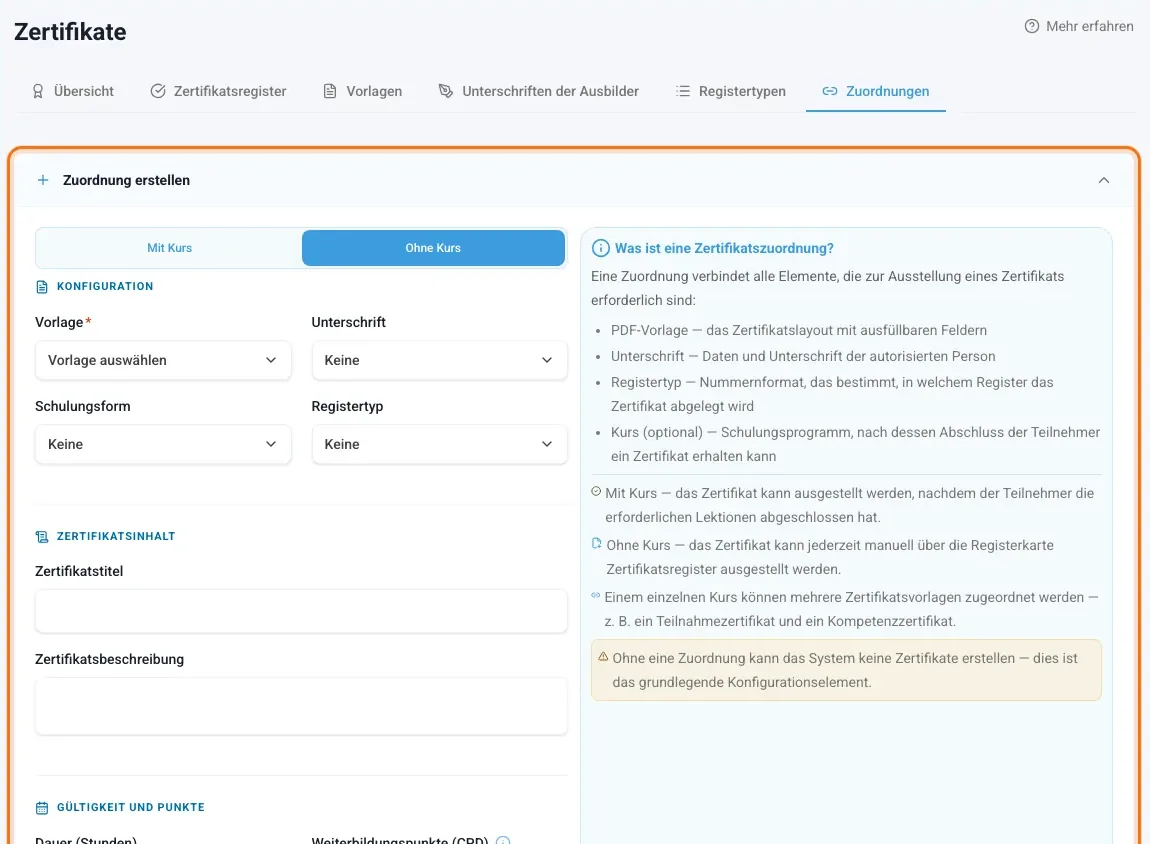This screenshot has width=1150, height=844.
Task: Click the Zuordnungen link icon
Action: point(829,91)
